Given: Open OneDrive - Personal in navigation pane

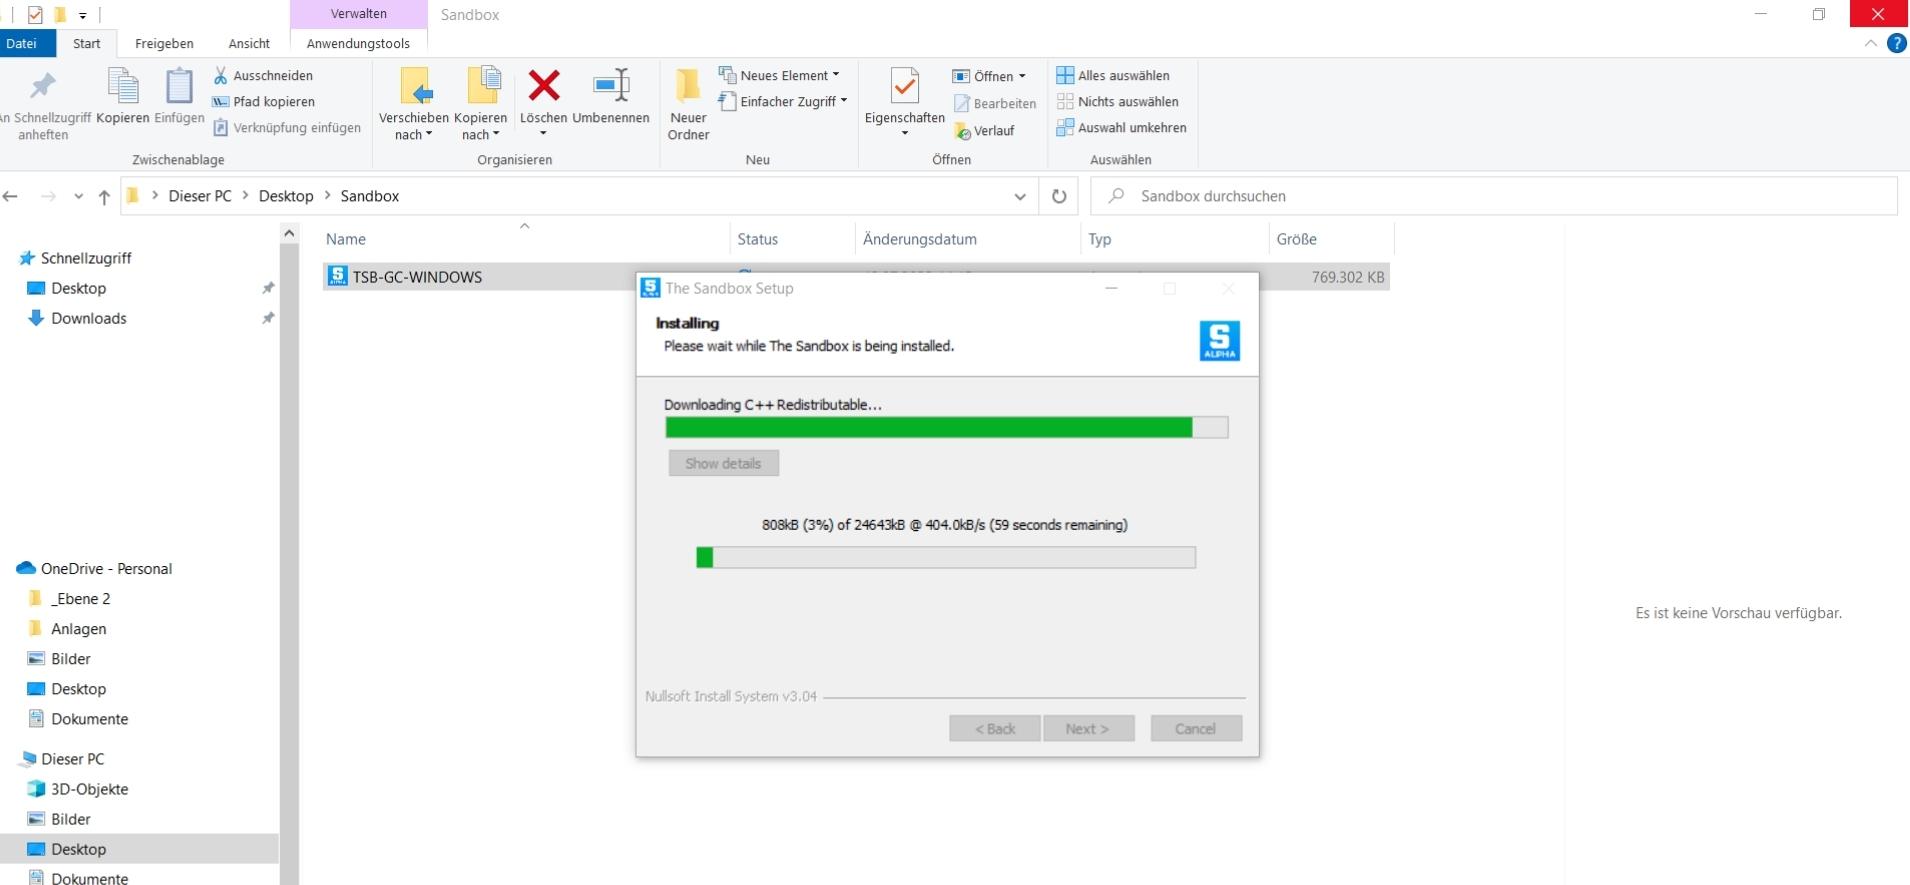Looking at the screenshot, I should 106,568.
